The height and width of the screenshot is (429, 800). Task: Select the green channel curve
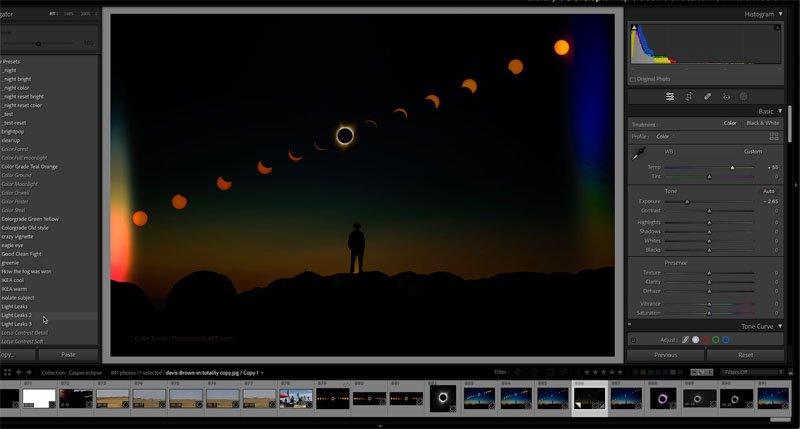point(716,340)
